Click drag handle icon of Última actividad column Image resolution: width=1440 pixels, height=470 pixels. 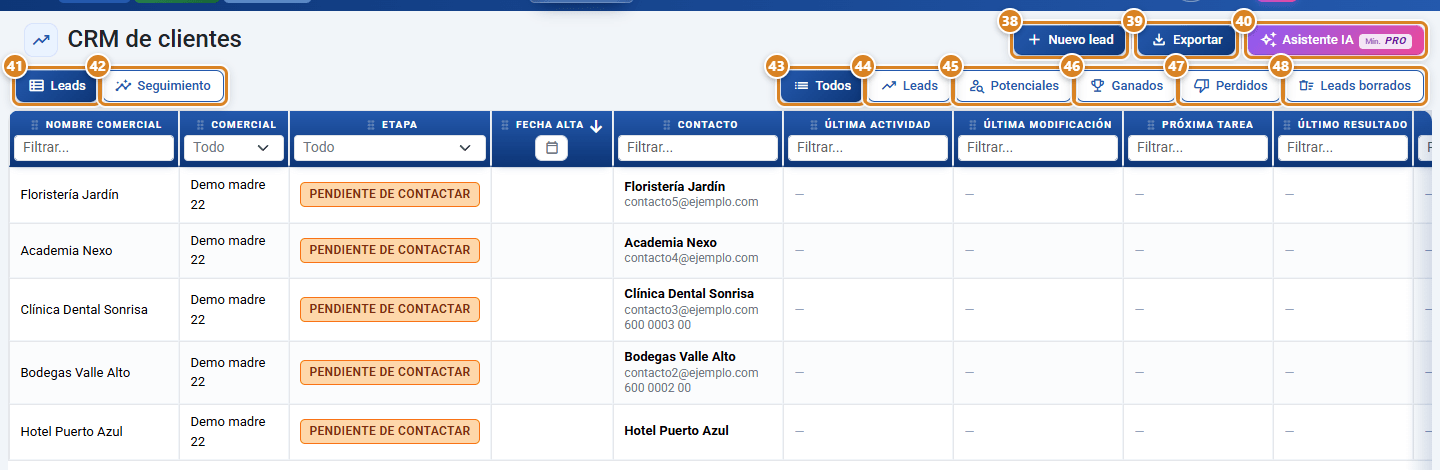click(x=814, y=125)
